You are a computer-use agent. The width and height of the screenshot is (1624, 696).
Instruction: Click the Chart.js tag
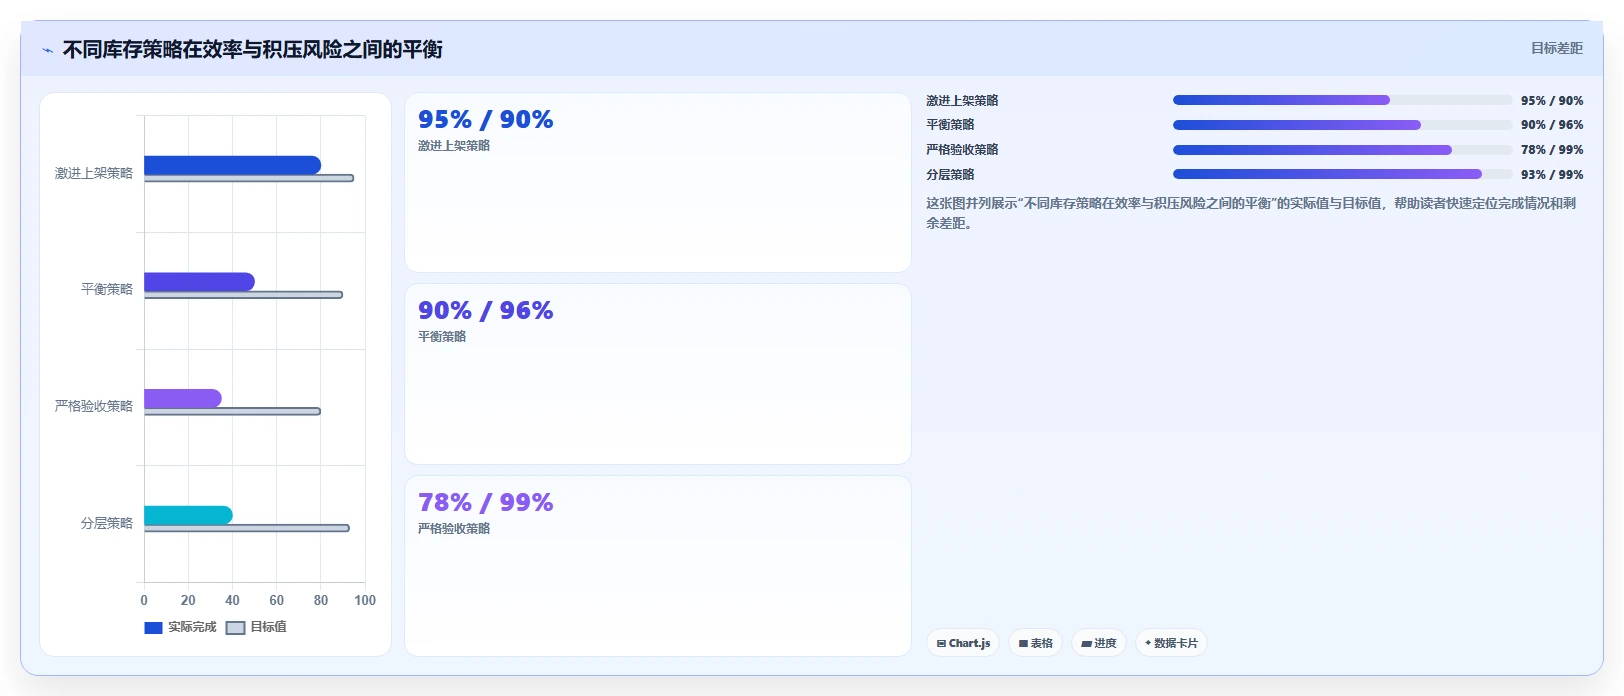pos(963,643)
